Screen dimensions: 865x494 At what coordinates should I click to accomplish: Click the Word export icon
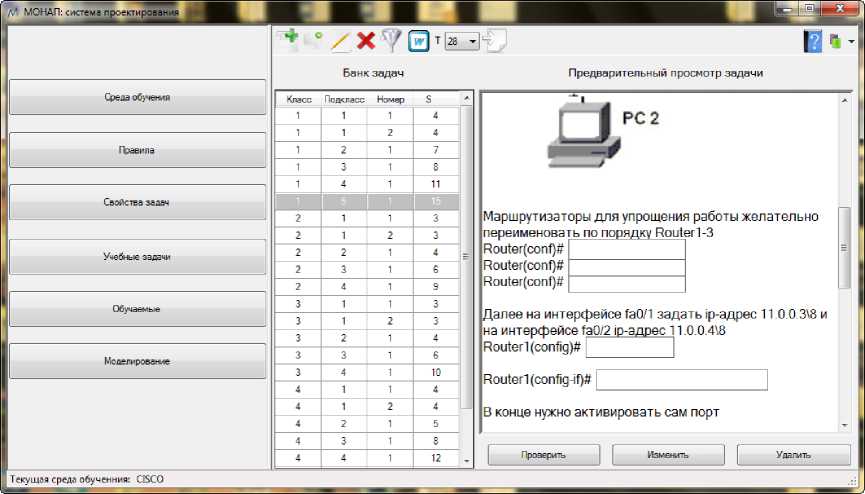click(x=418, y=41)
